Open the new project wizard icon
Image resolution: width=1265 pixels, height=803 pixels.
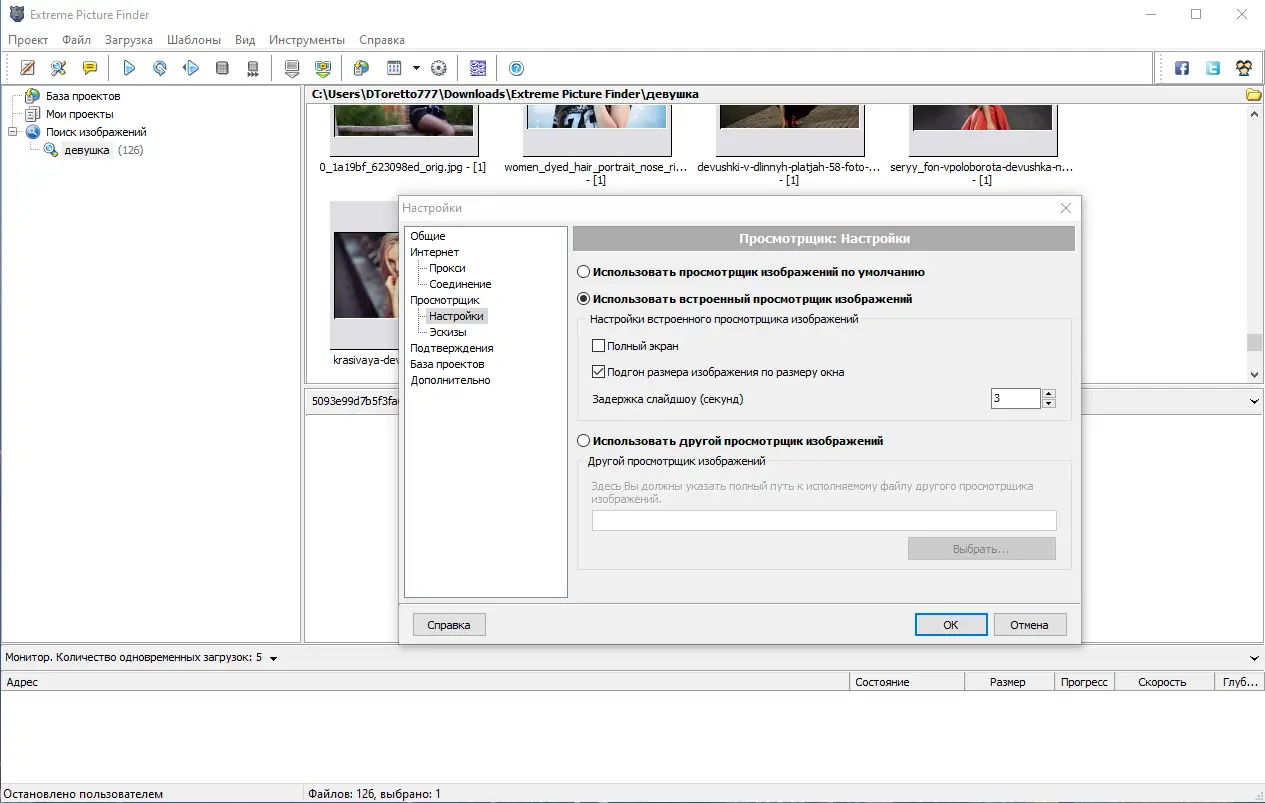tap(27, 67)
